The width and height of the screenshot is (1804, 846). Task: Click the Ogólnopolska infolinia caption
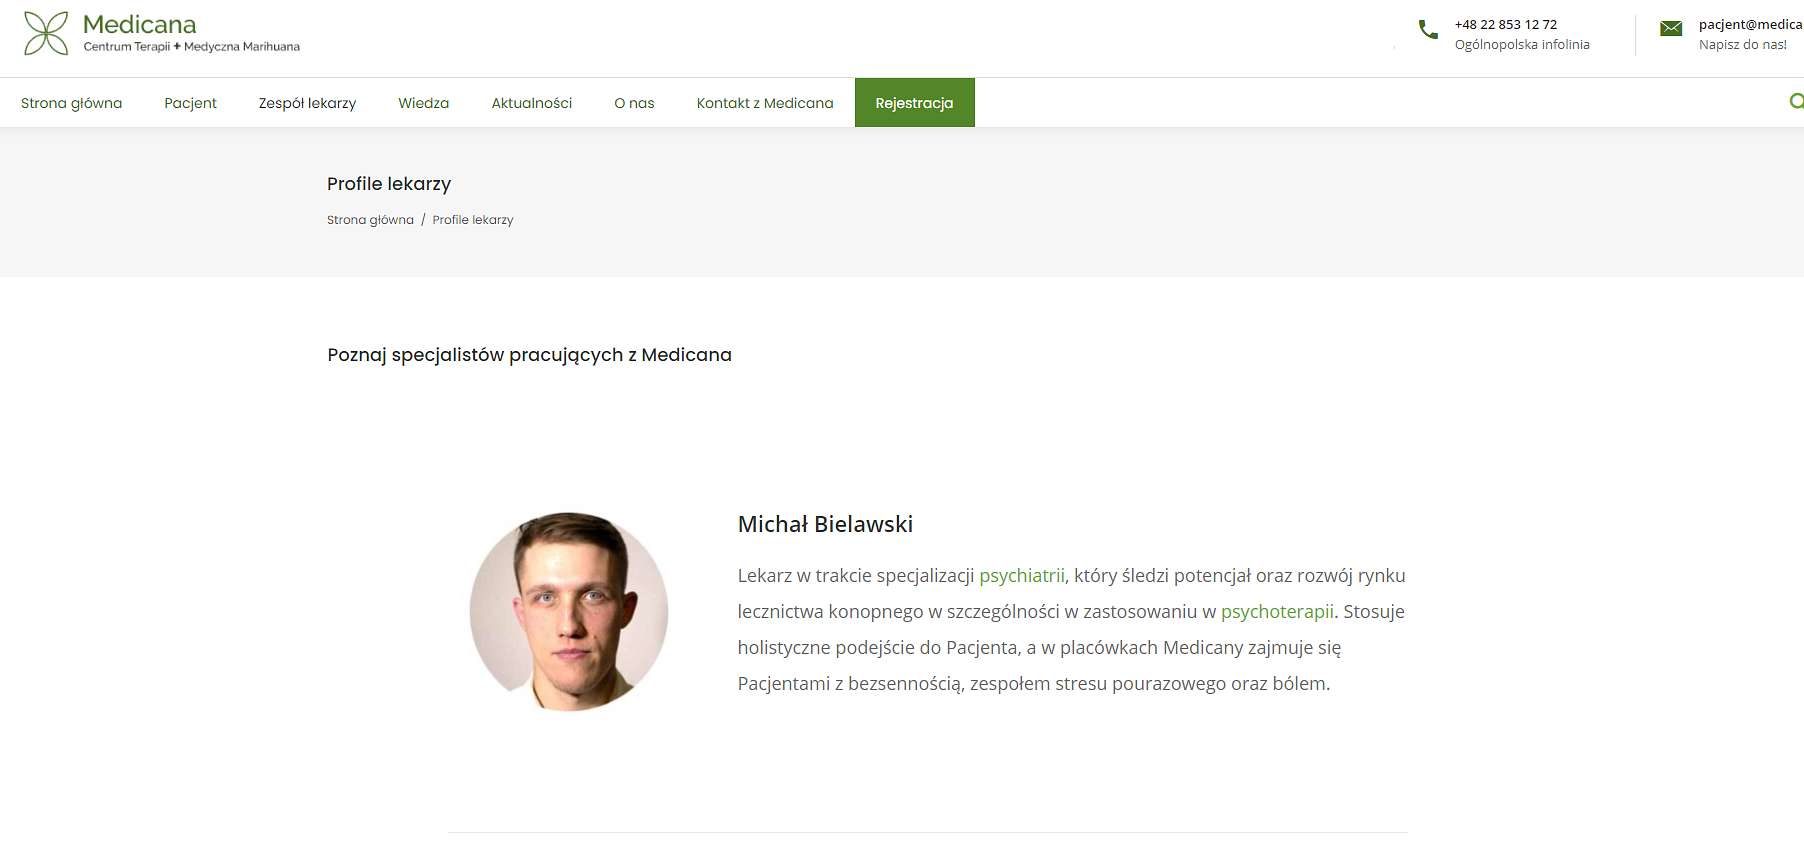[x=1522, y=45]
